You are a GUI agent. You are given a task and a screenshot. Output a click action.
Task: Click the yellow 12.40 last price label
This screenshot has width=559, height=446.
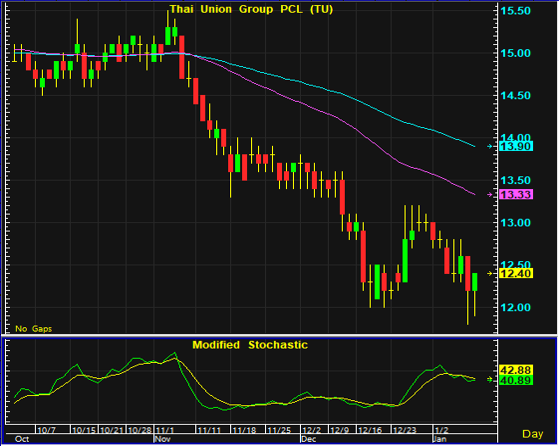(x=516, y=273)
